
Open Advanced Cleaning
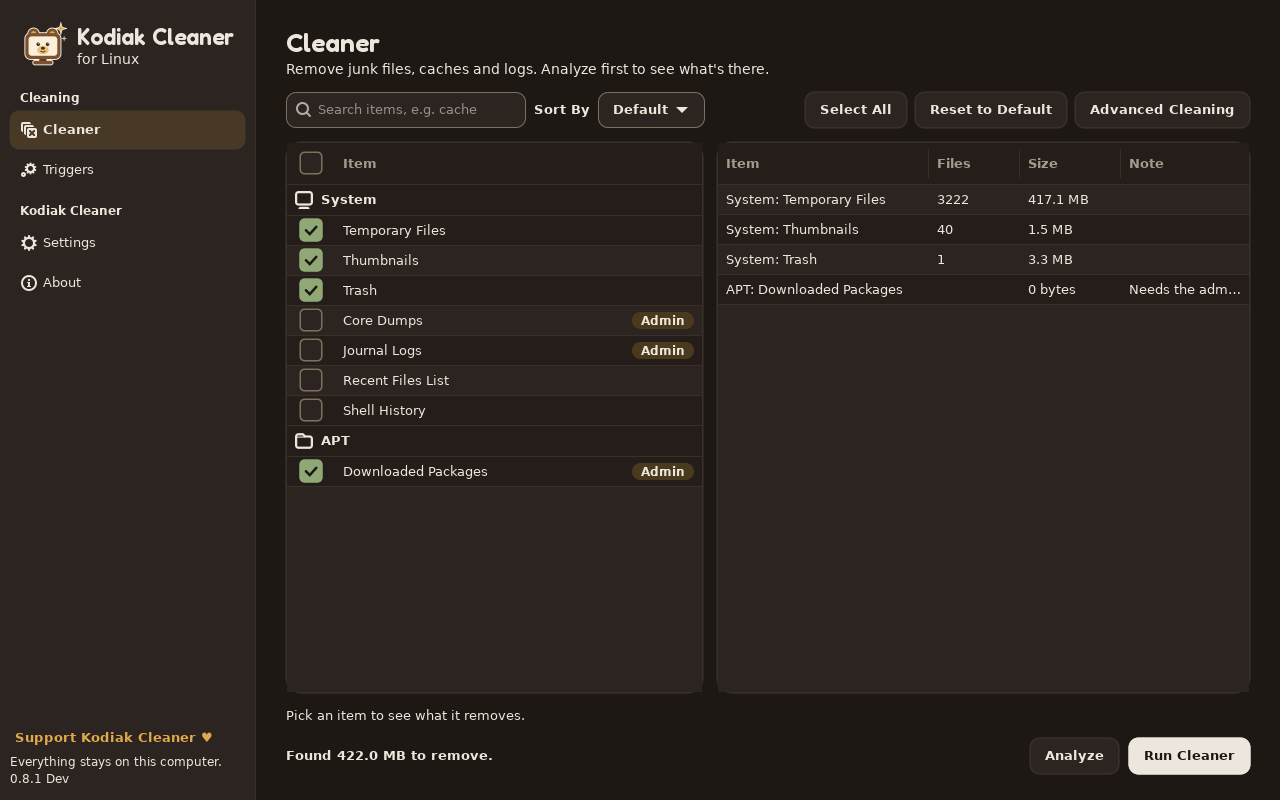click(1162, 110)
